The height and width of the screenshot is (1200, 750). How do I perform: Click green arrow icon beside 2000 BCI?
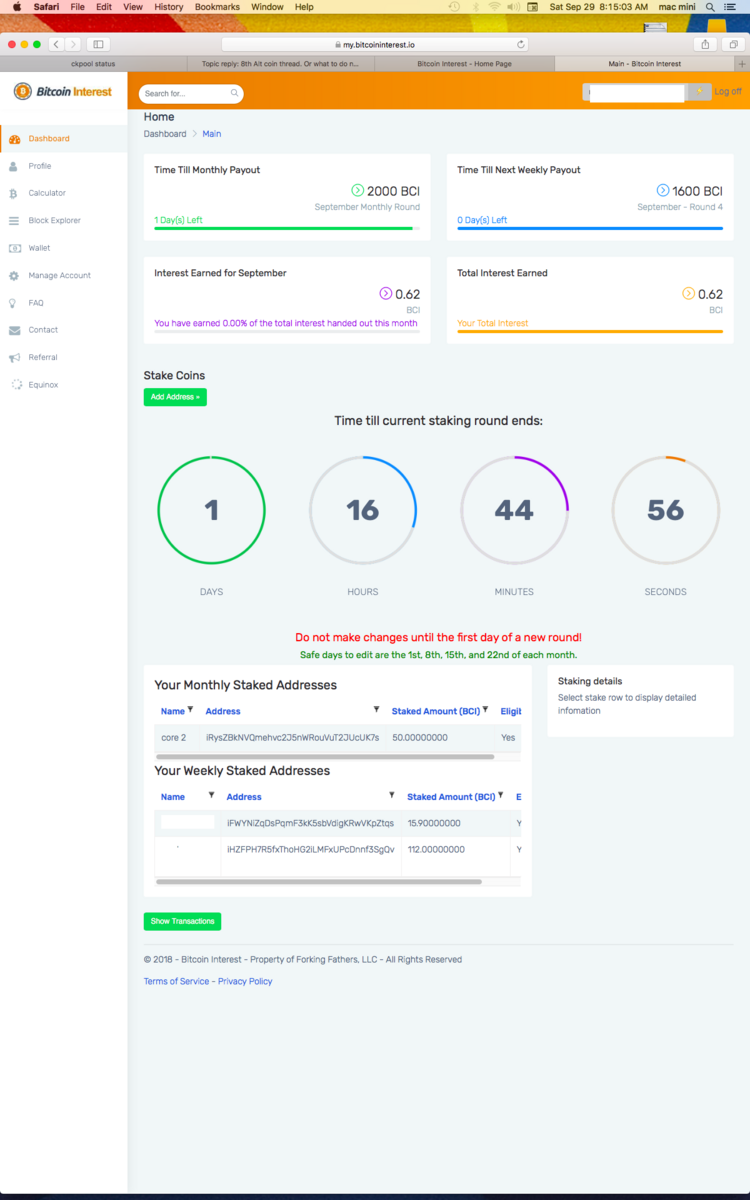358,190
